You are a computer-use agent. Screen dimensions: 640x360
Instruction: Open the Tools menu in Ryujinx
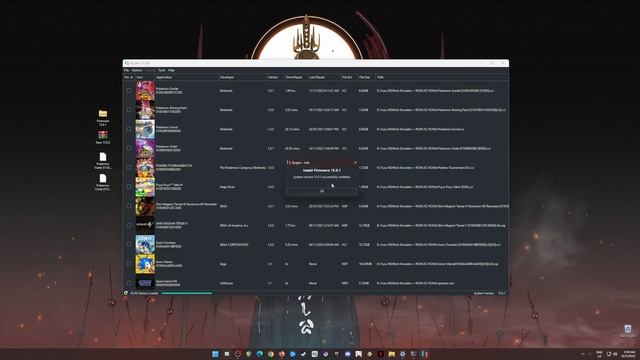click(x=162, y=70)
